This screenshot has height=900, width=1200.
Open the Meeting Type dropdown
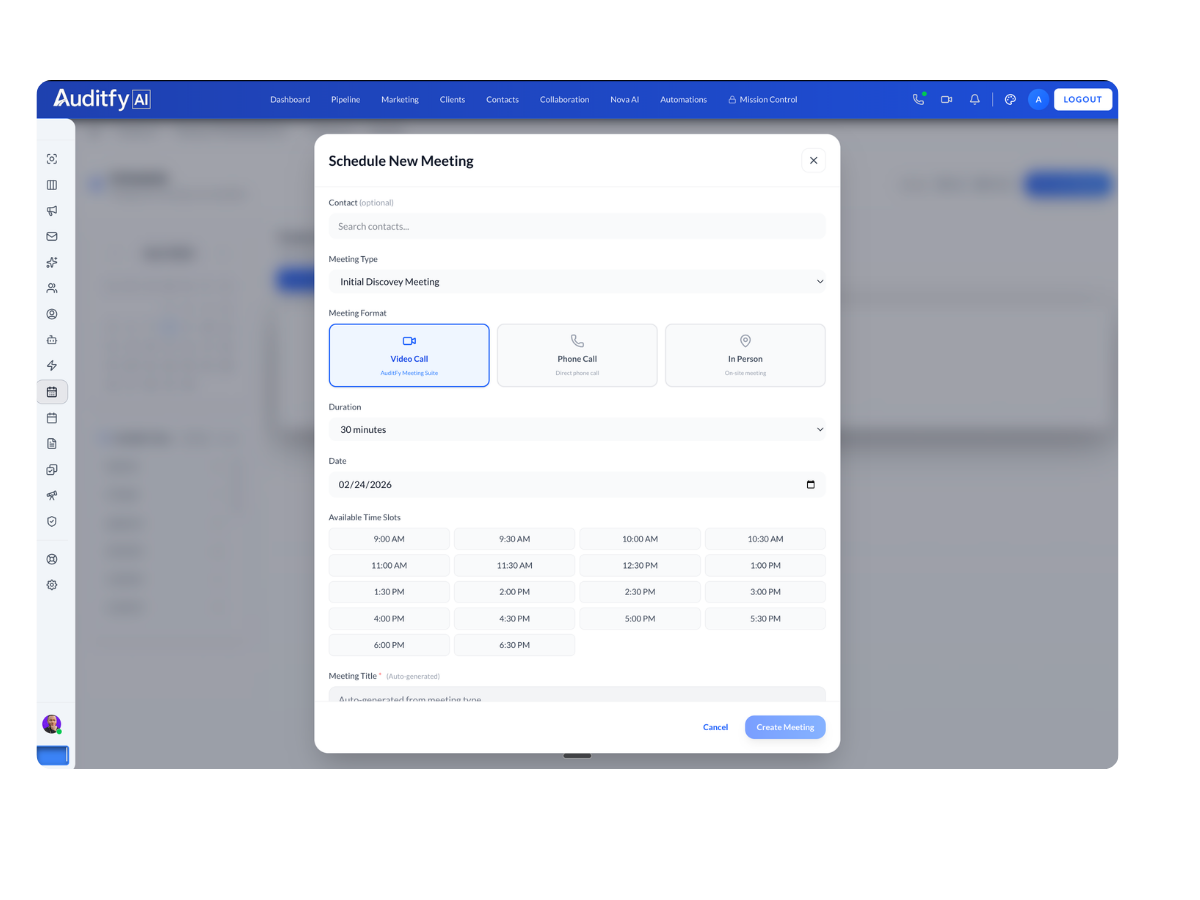pos(577,282)
